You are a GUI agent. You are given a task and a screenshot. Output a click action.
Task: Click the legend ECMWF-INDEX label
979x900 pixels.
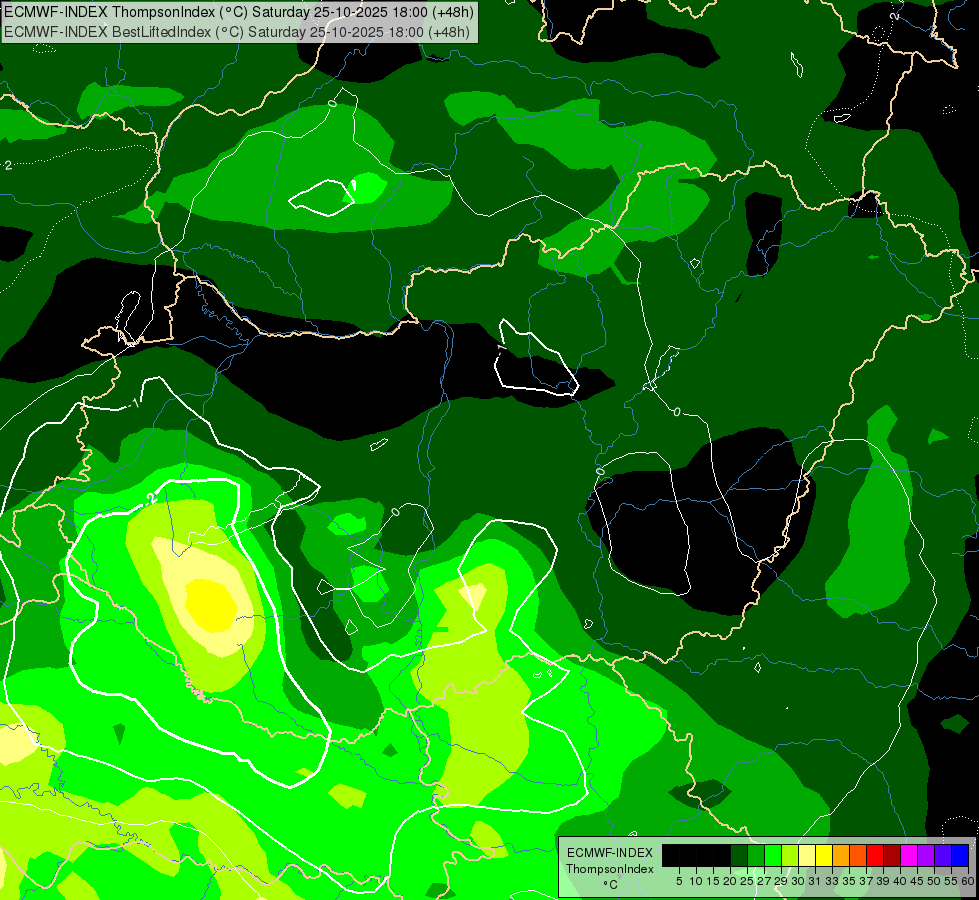click(x=610, y=853)
